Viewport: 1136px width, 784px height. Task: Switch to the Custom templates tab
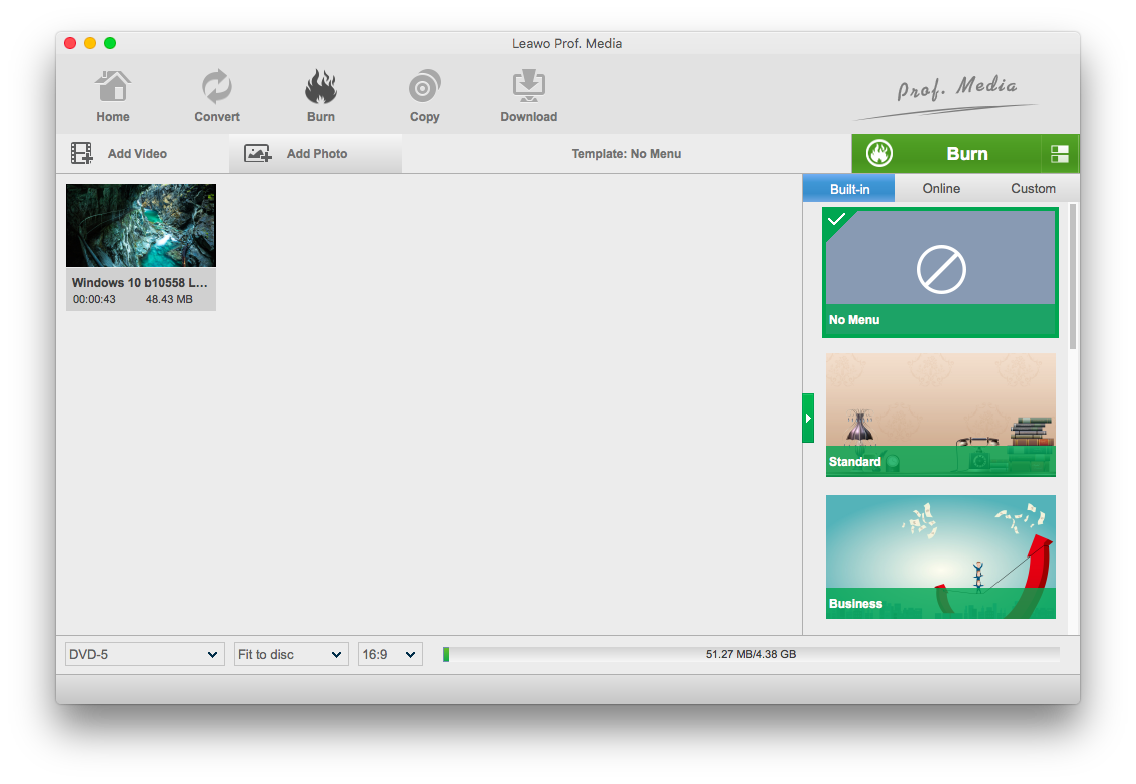(1033, 188)
